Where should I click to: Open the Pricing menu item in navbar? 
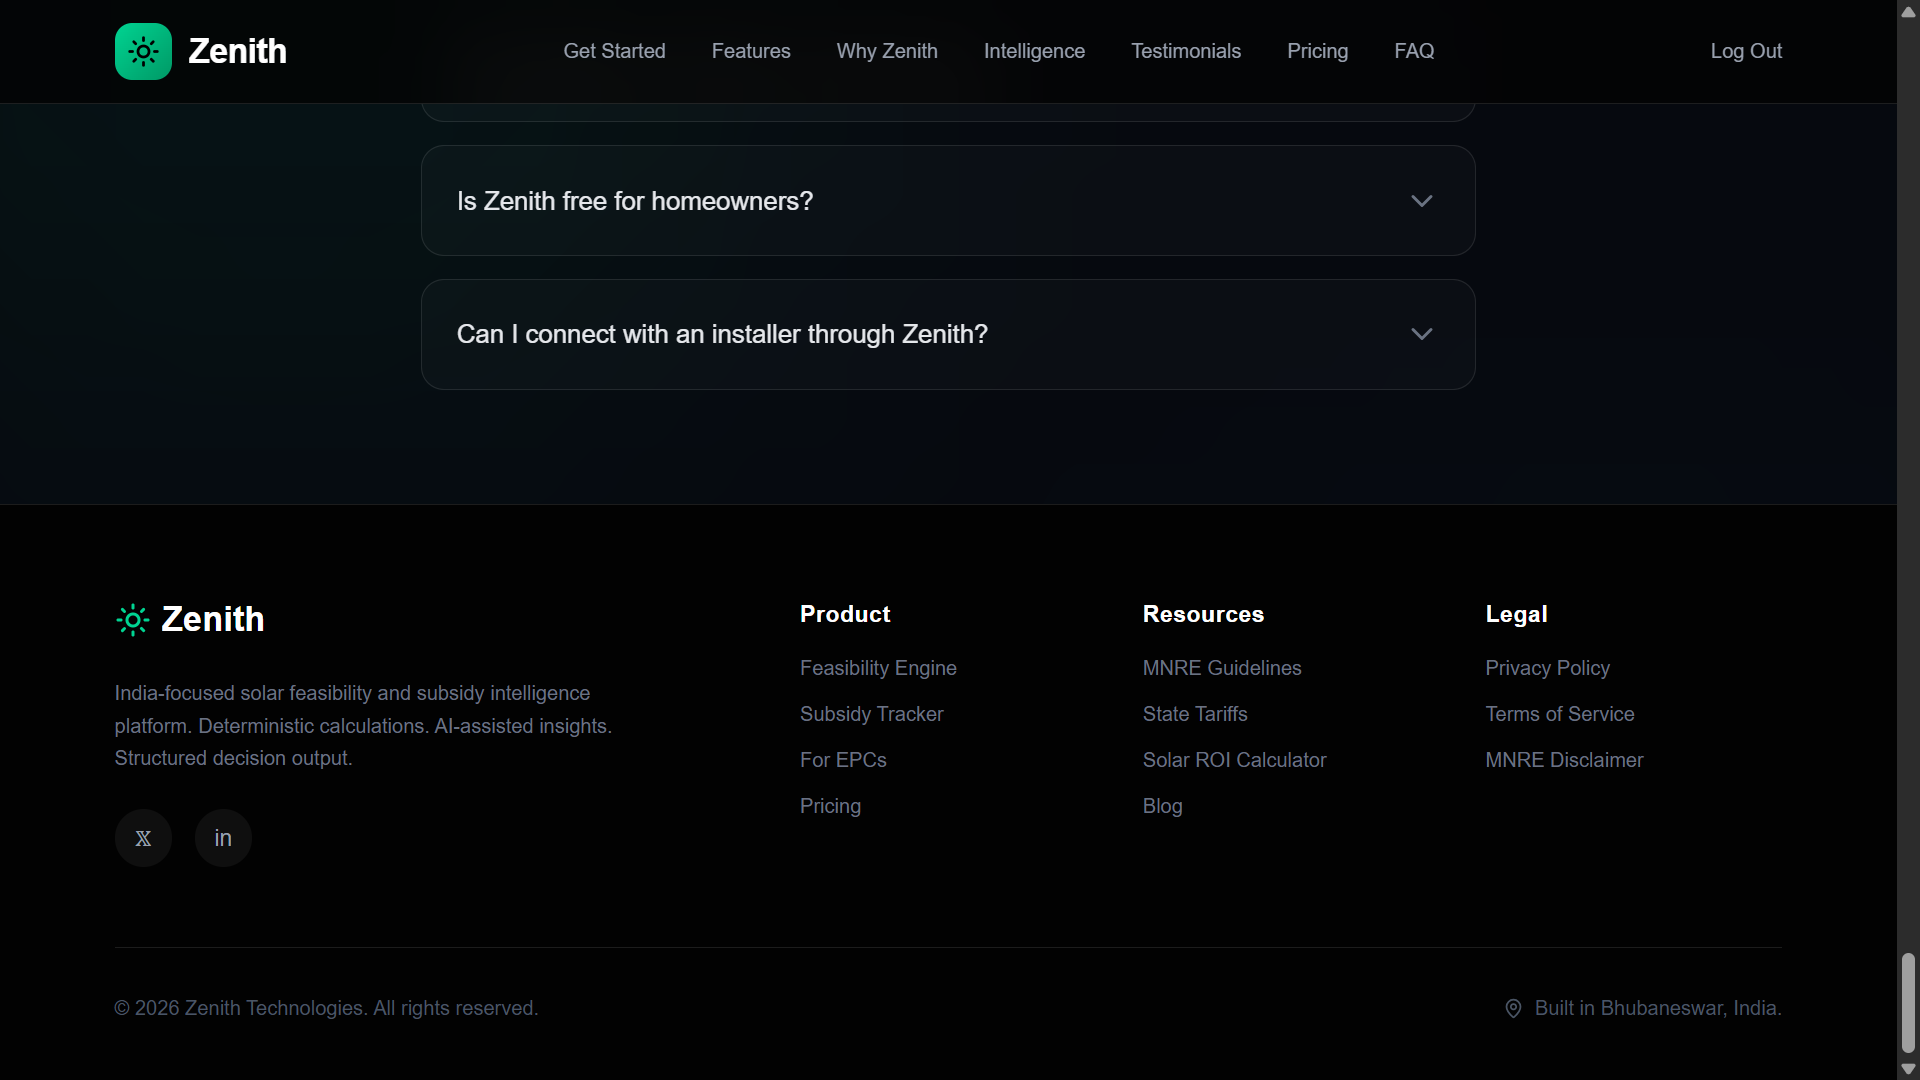click(1317, 51)
